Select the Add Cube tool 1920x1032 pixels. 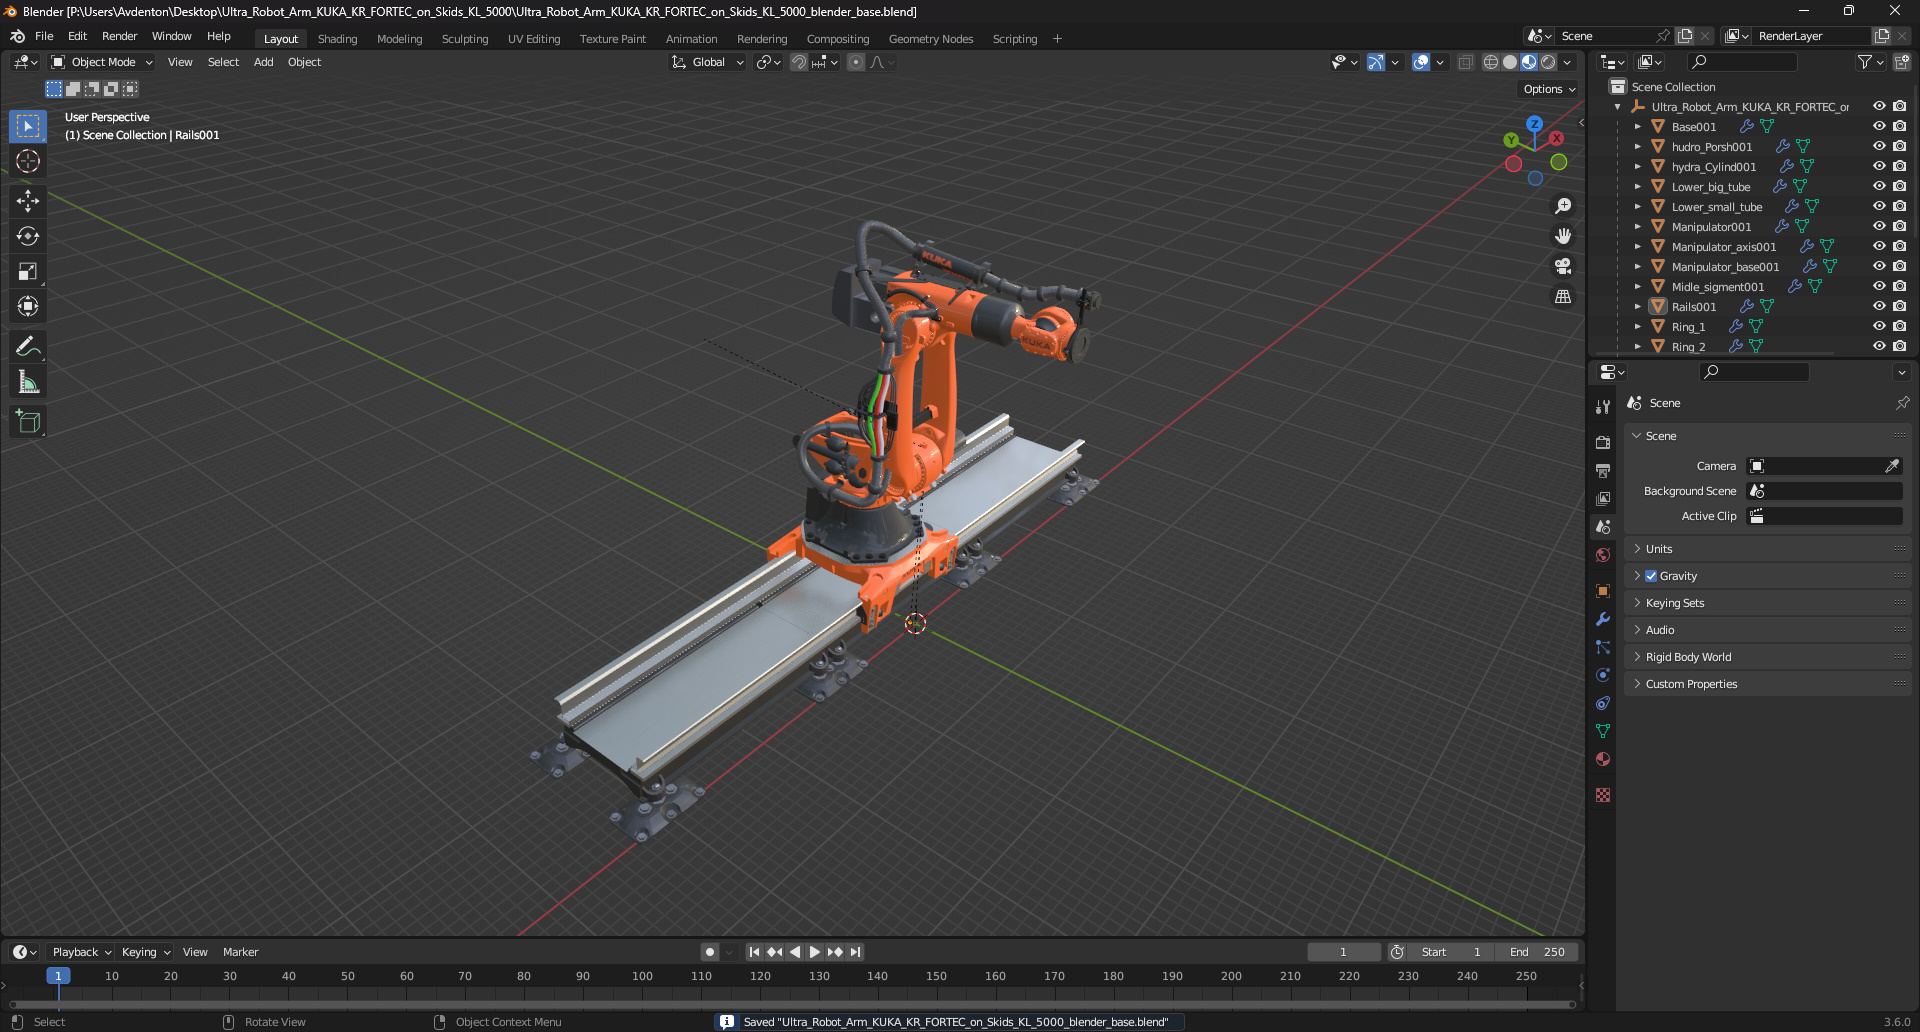28,422
